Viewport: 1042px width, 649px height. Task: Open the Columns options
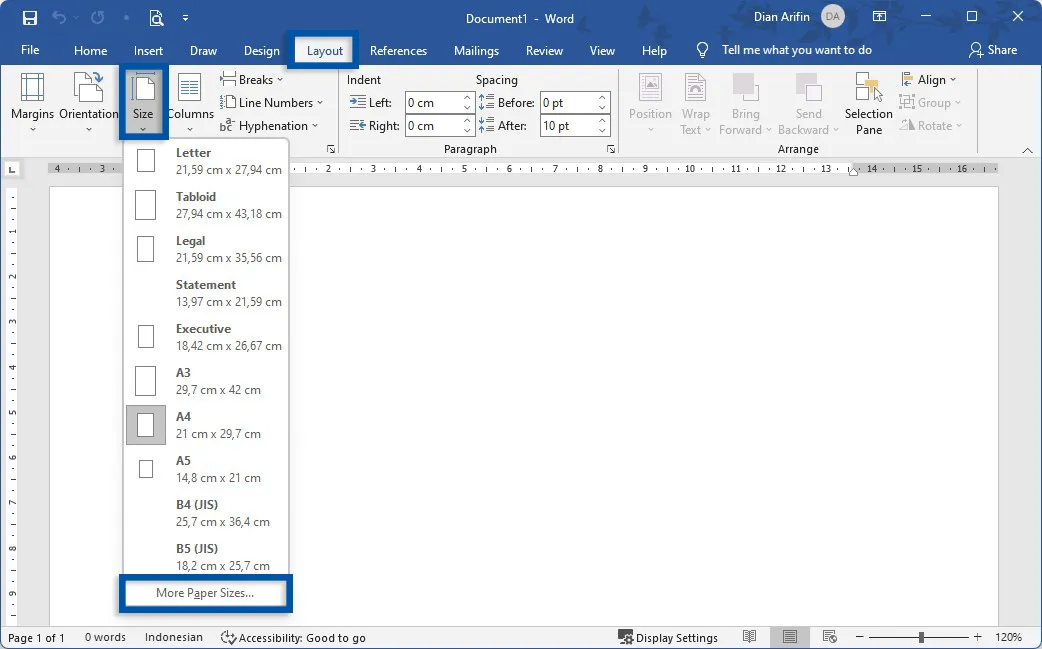point(190,100)
